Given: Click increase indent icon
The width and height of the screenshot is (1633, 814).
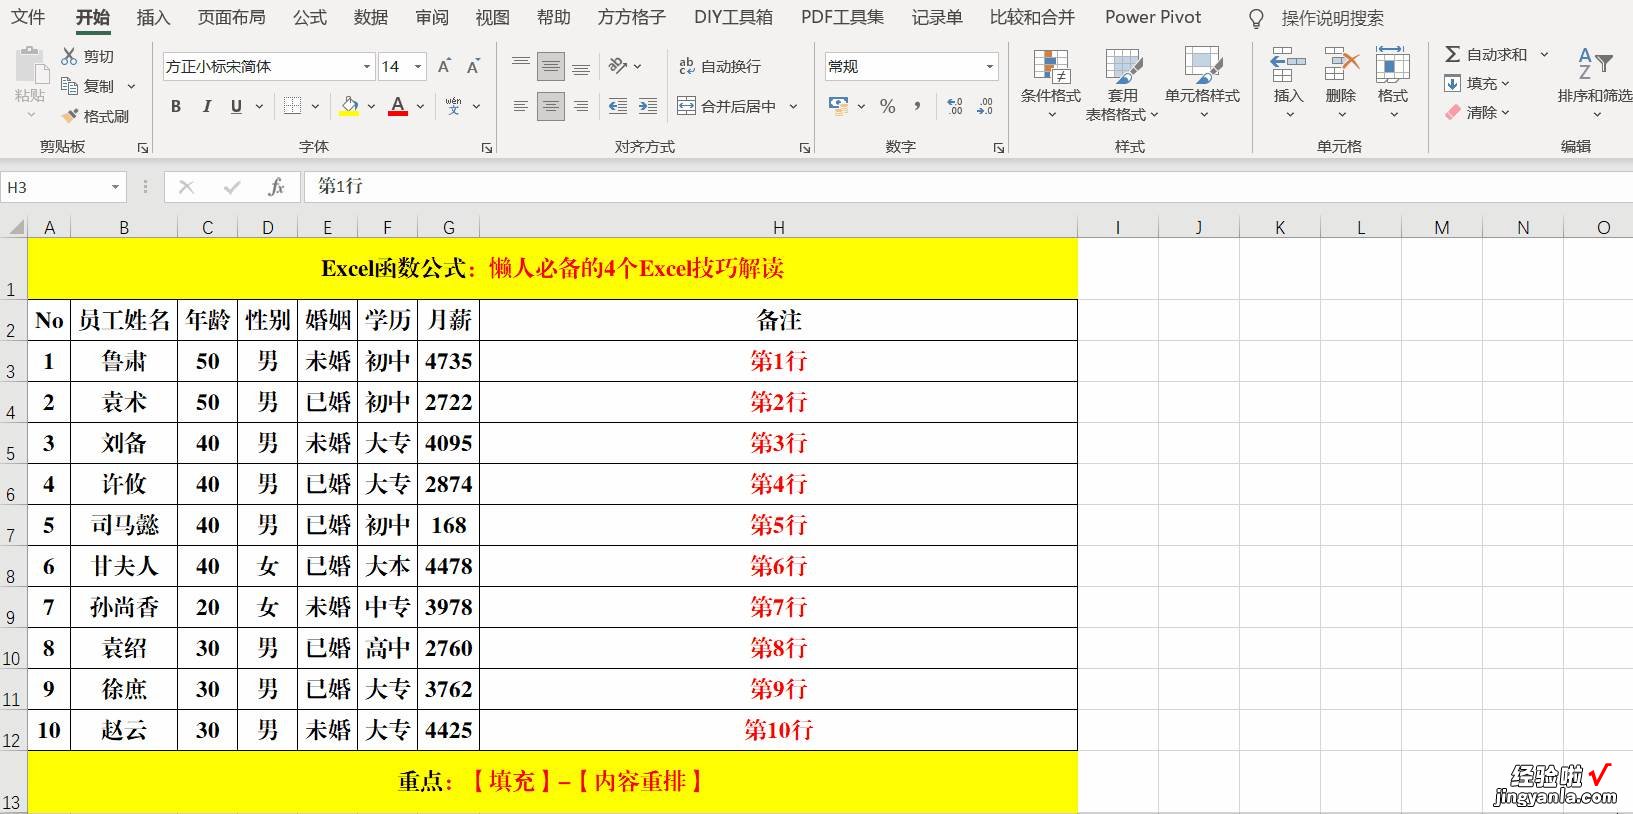Looking at the screenshot, I should coord(648,106).
